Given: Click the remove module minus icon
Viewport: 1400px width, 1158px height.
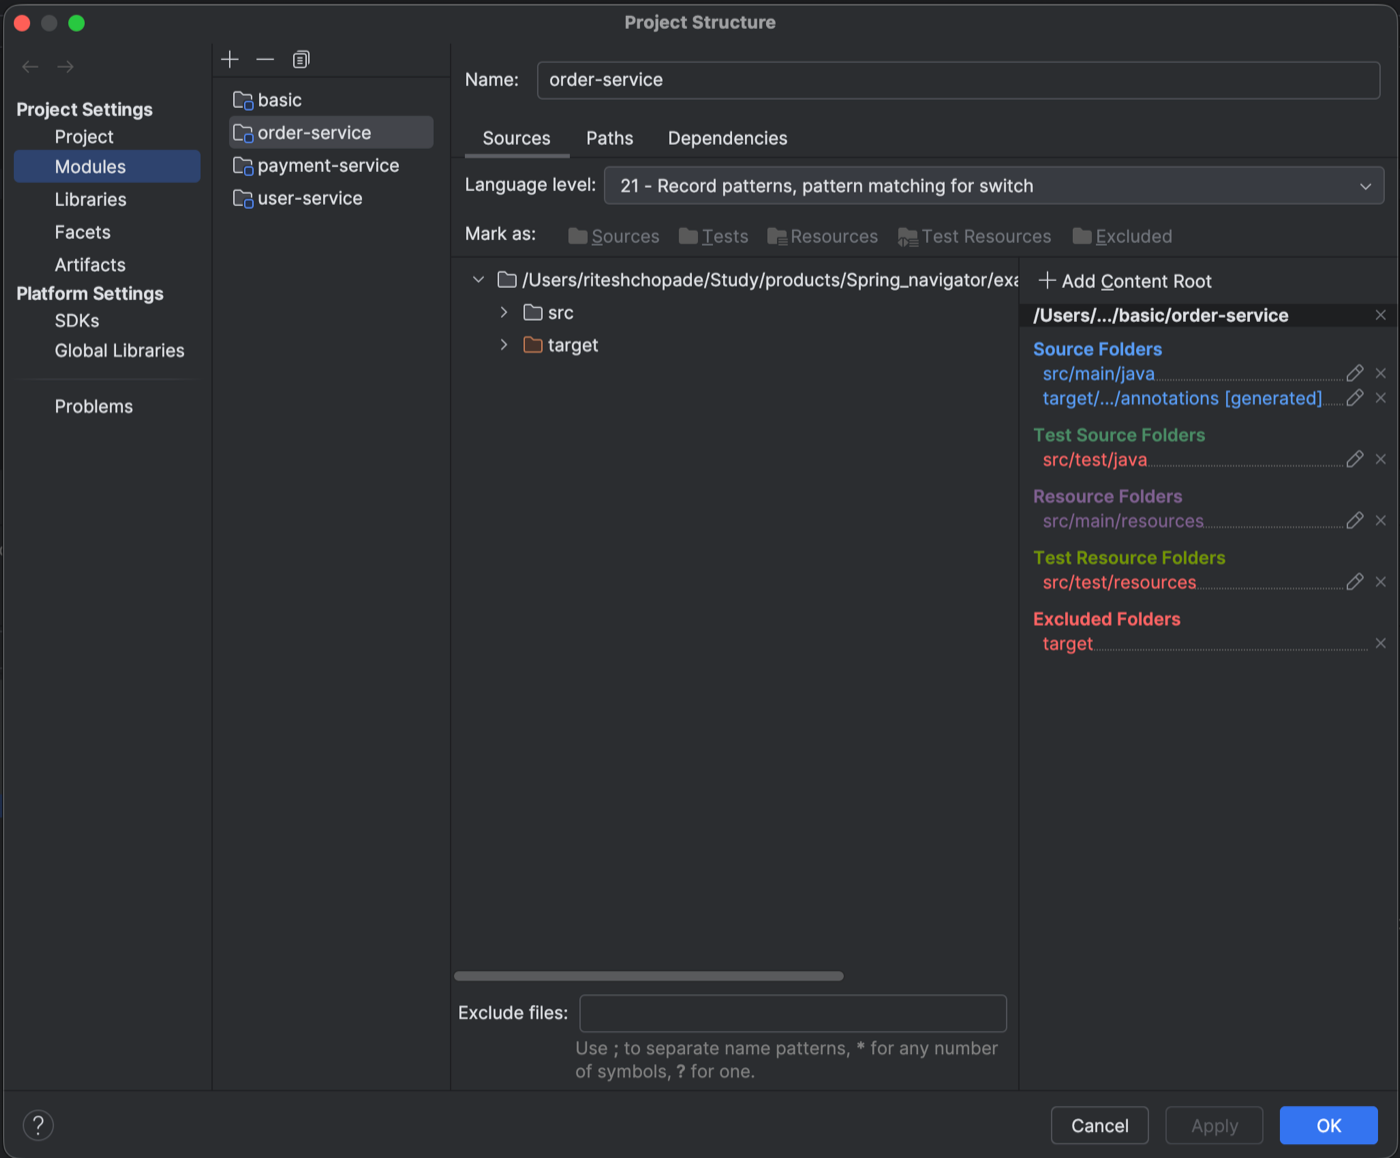Looking at the screenshot, I should coord(265,59).
